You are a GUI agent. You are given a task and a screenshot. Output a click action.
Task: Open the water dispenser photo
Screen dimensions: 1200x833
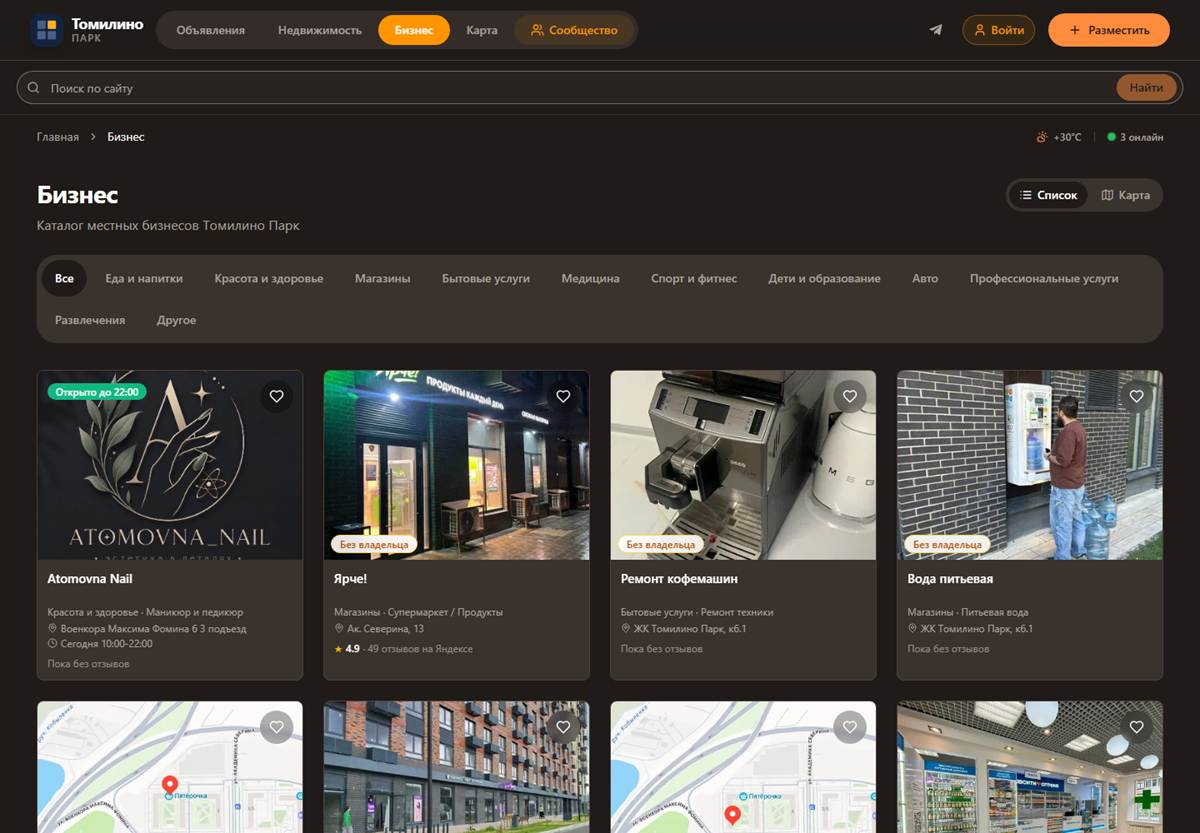[1030, 465]
